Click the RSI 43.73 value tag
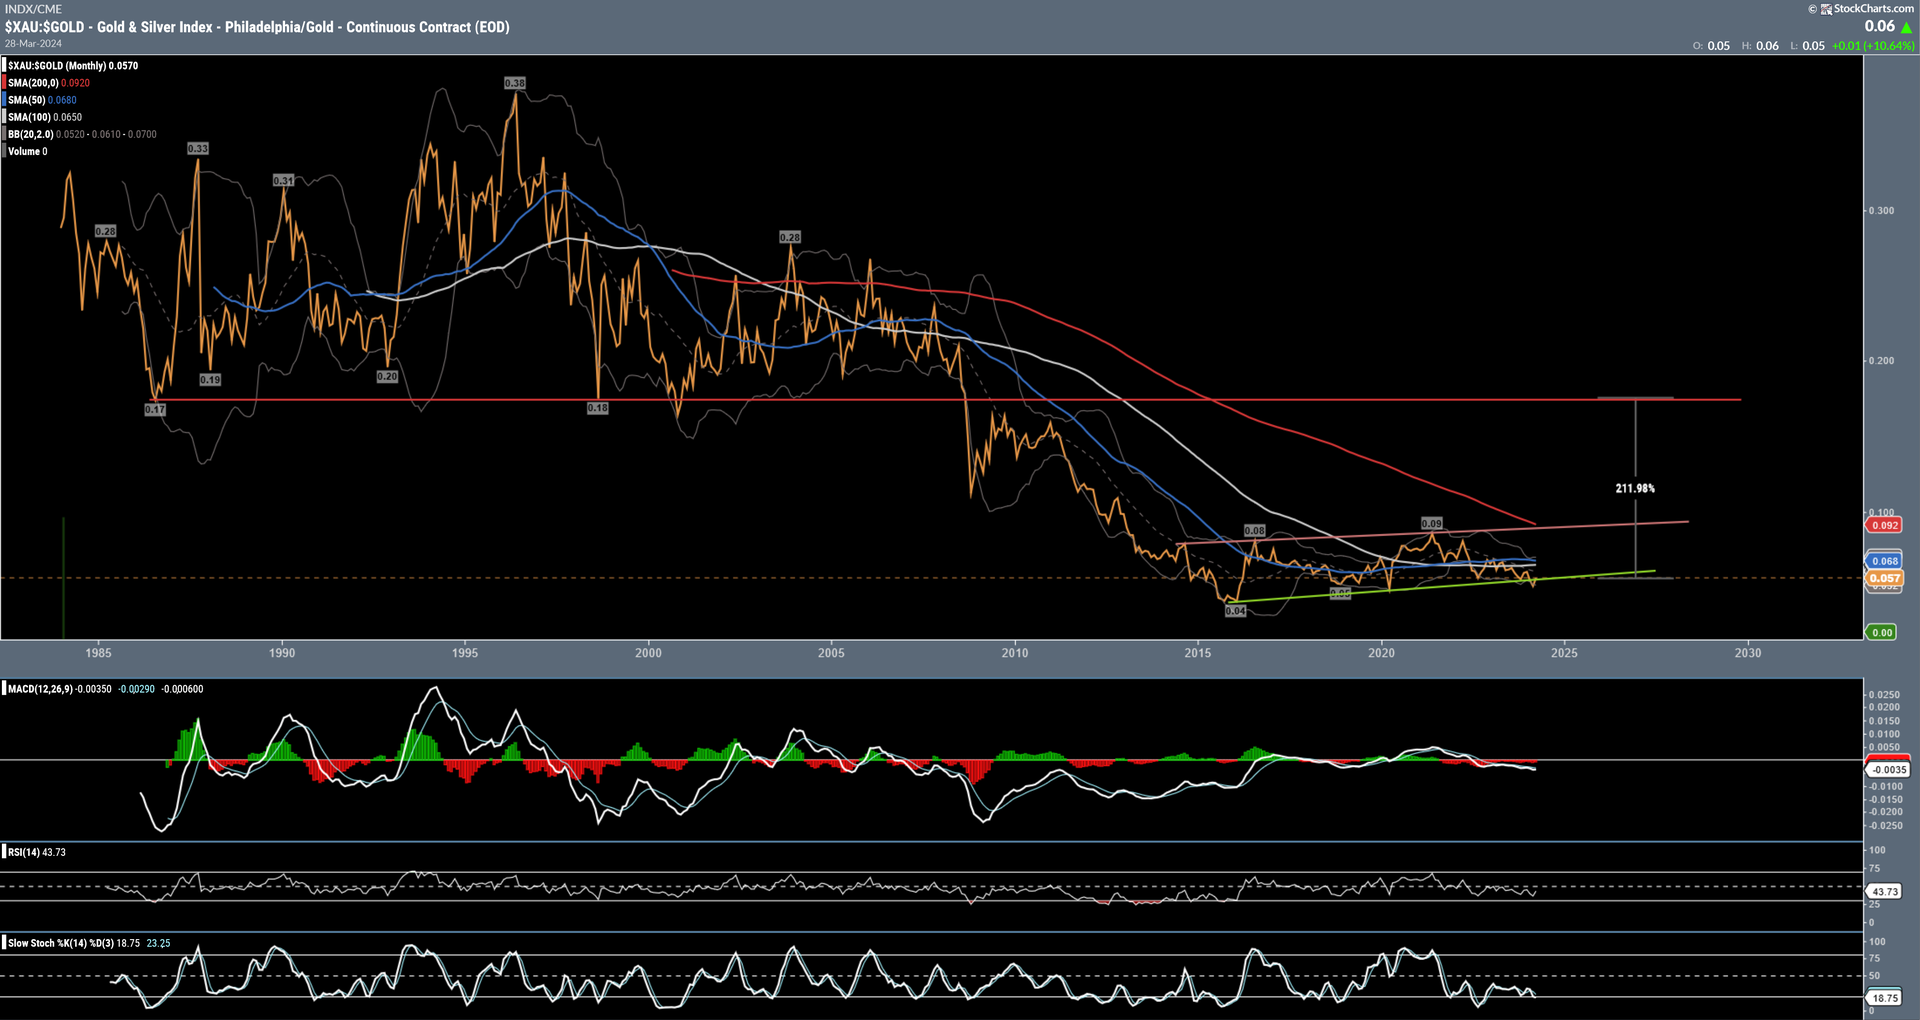Screen dimensions: 1920x1020 [1885, 891]
